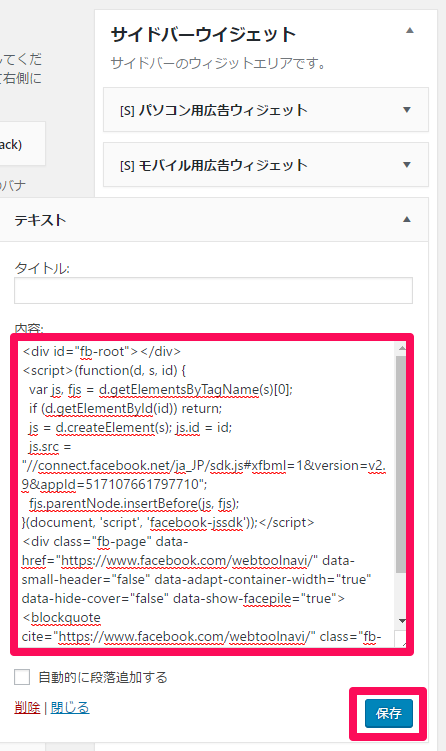Save the widget with 保存 button
Viewport: 446px width, 751px height.
(389, 714)
